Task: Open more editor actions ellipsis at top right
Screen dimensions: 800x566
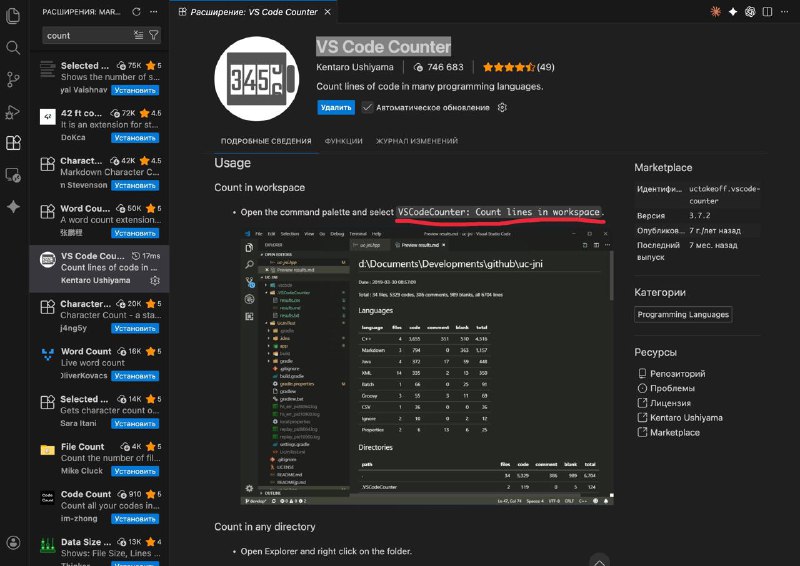Action: coord(785,12)
